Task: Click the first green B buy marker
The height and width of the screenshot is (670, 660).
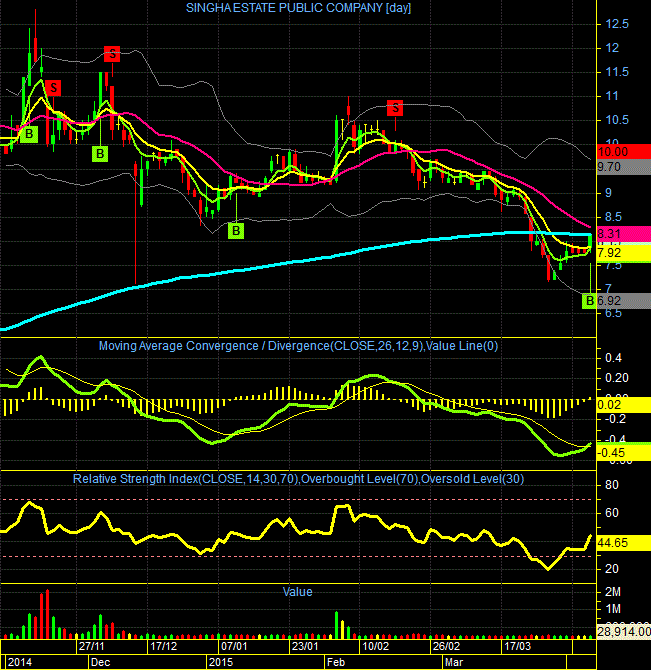Action: pyautogui.click(x=29, y=134)
